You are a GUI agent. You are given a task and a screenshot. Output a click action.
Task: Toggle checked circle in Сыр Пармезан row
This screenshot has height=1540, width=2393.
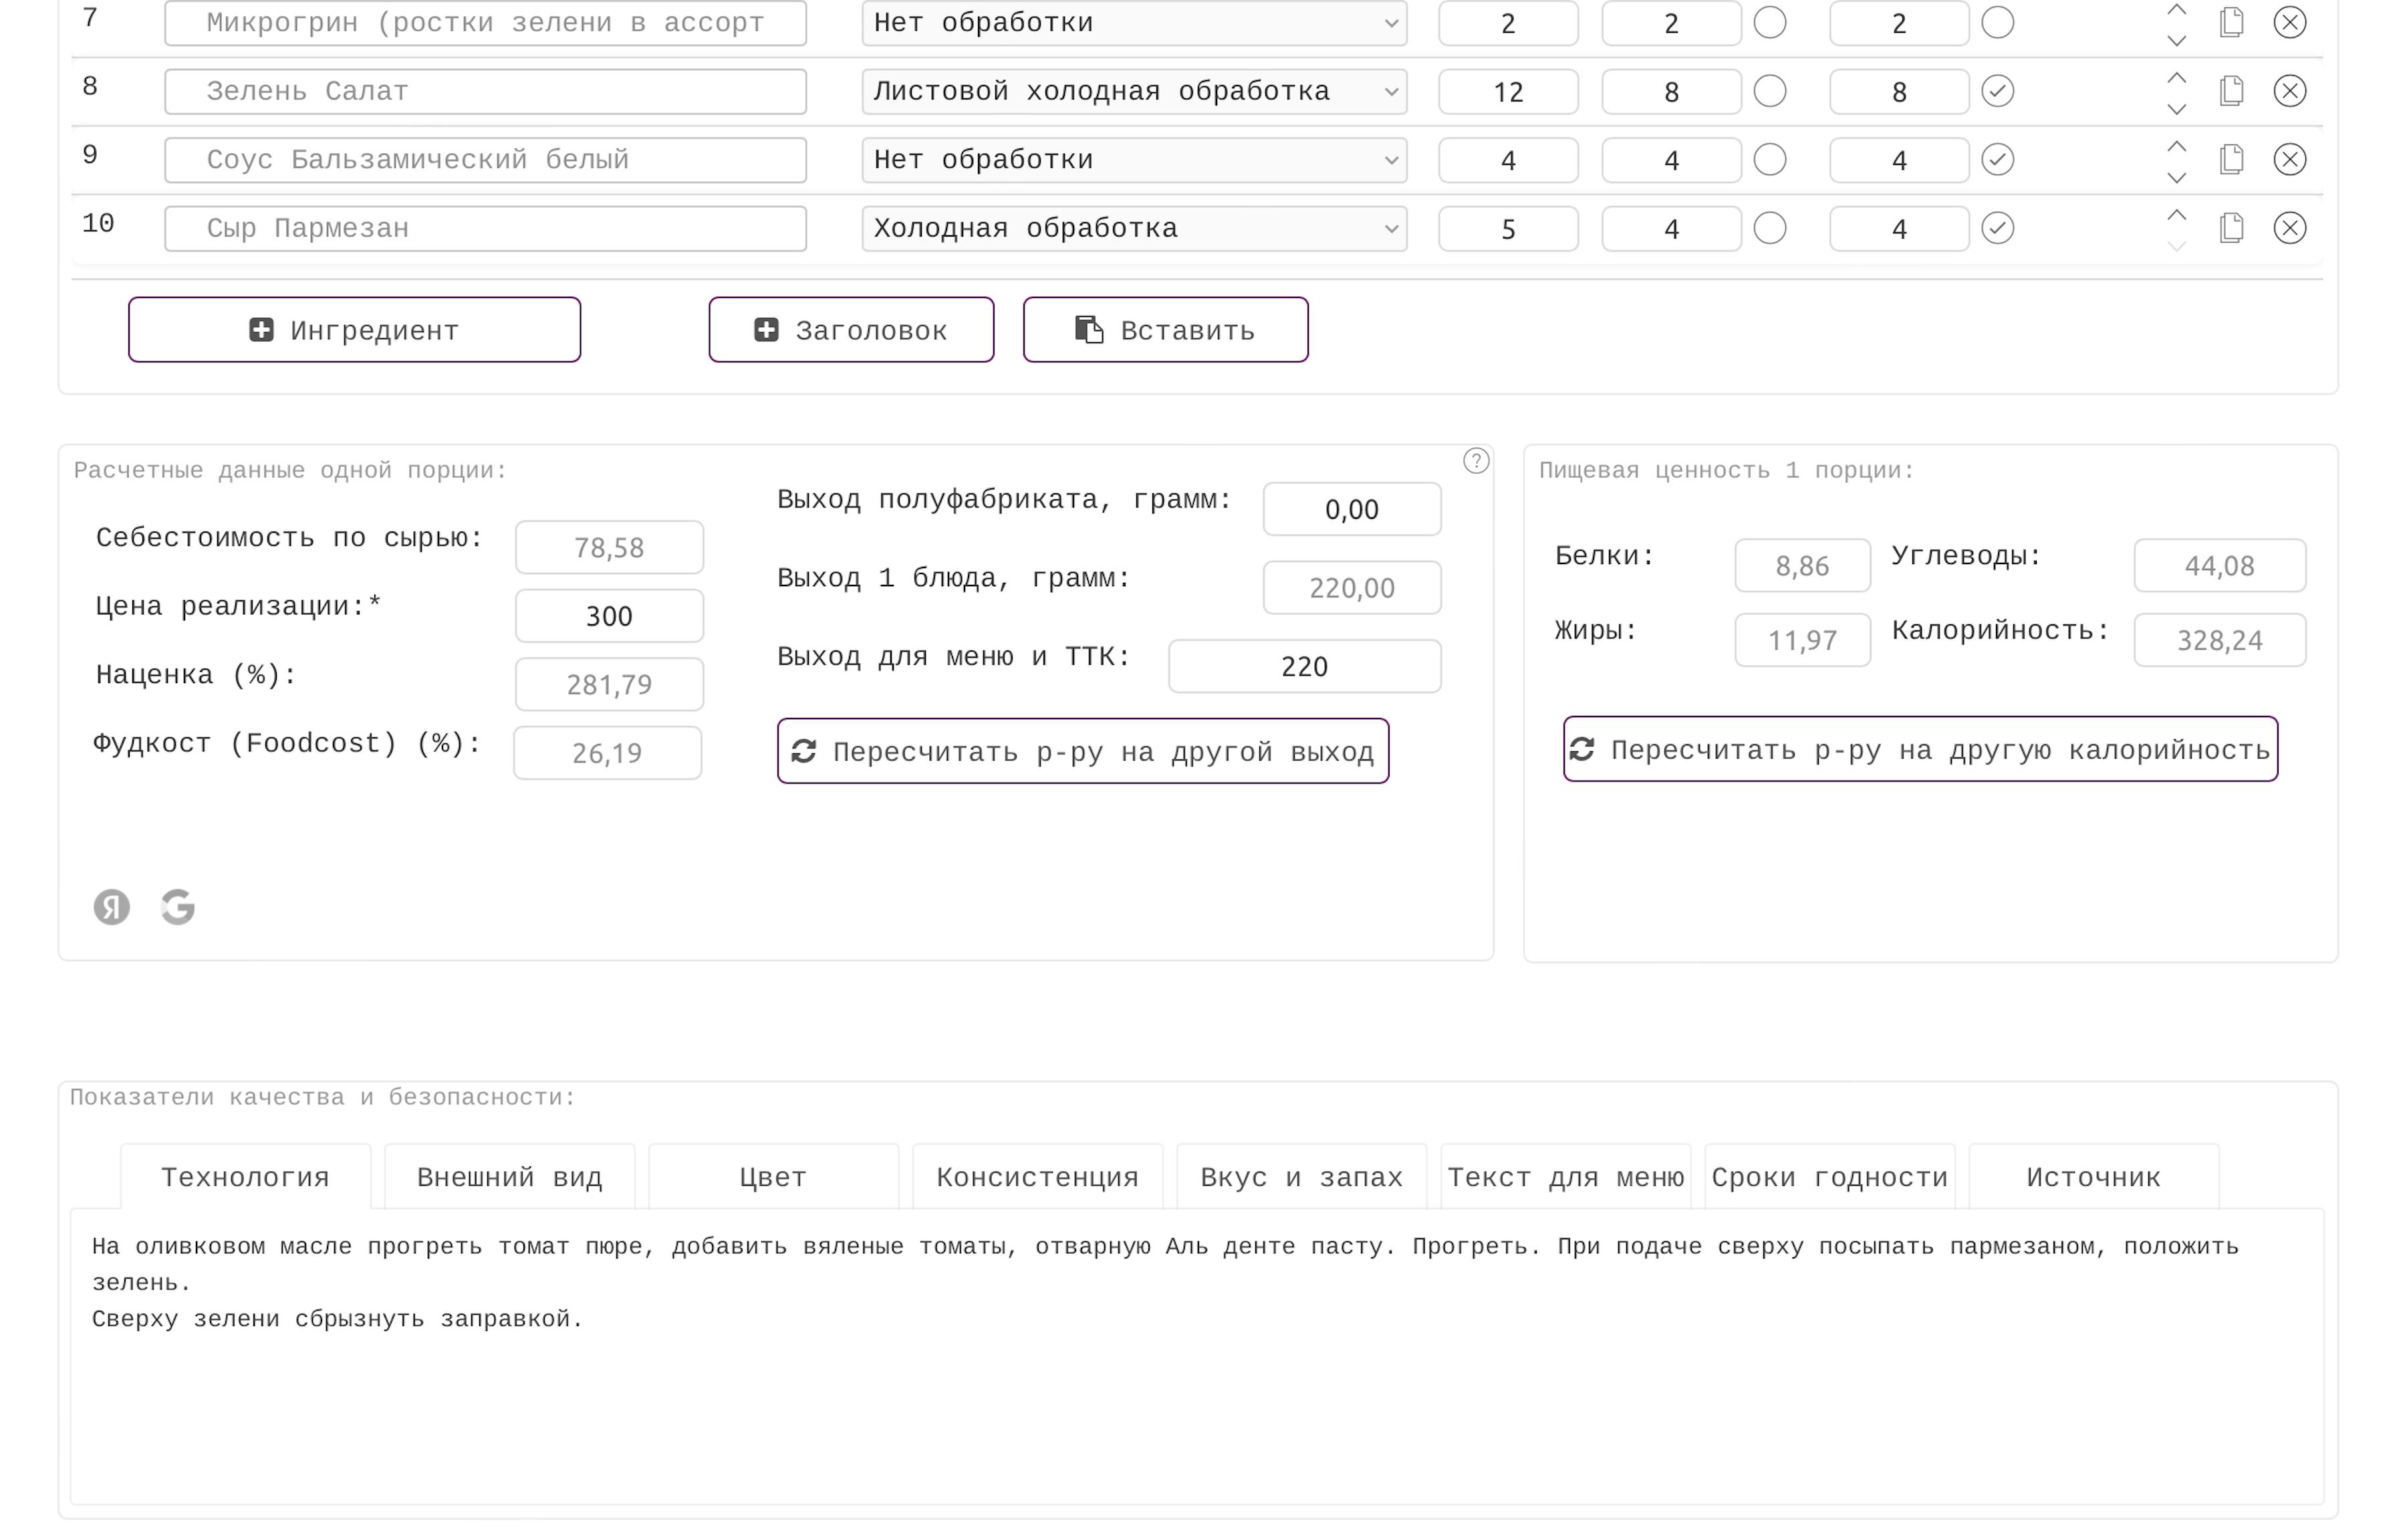(1997, 228)
